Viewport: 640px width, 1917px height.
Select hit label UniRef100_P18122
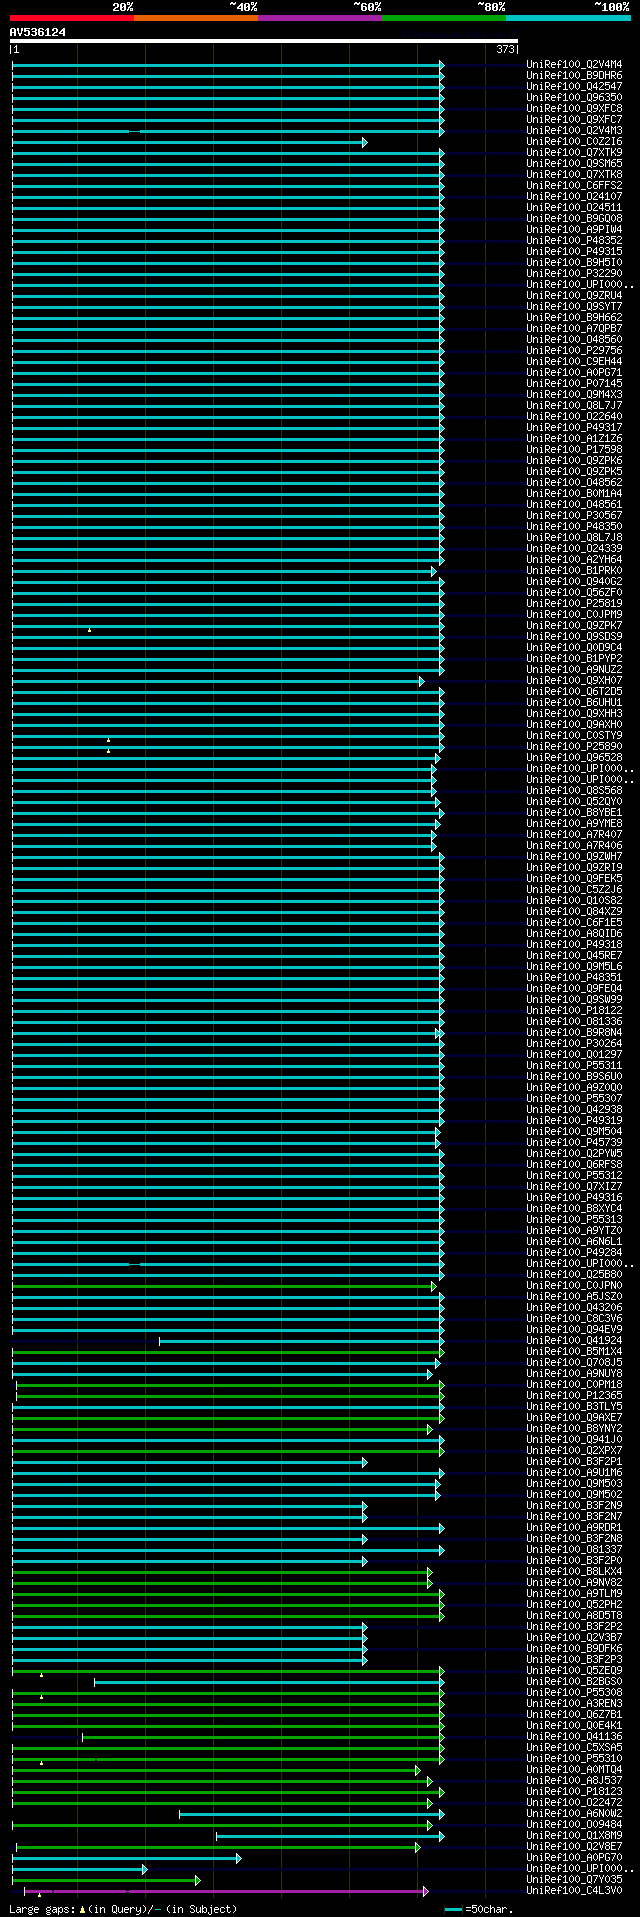[x=575, y=1010]
